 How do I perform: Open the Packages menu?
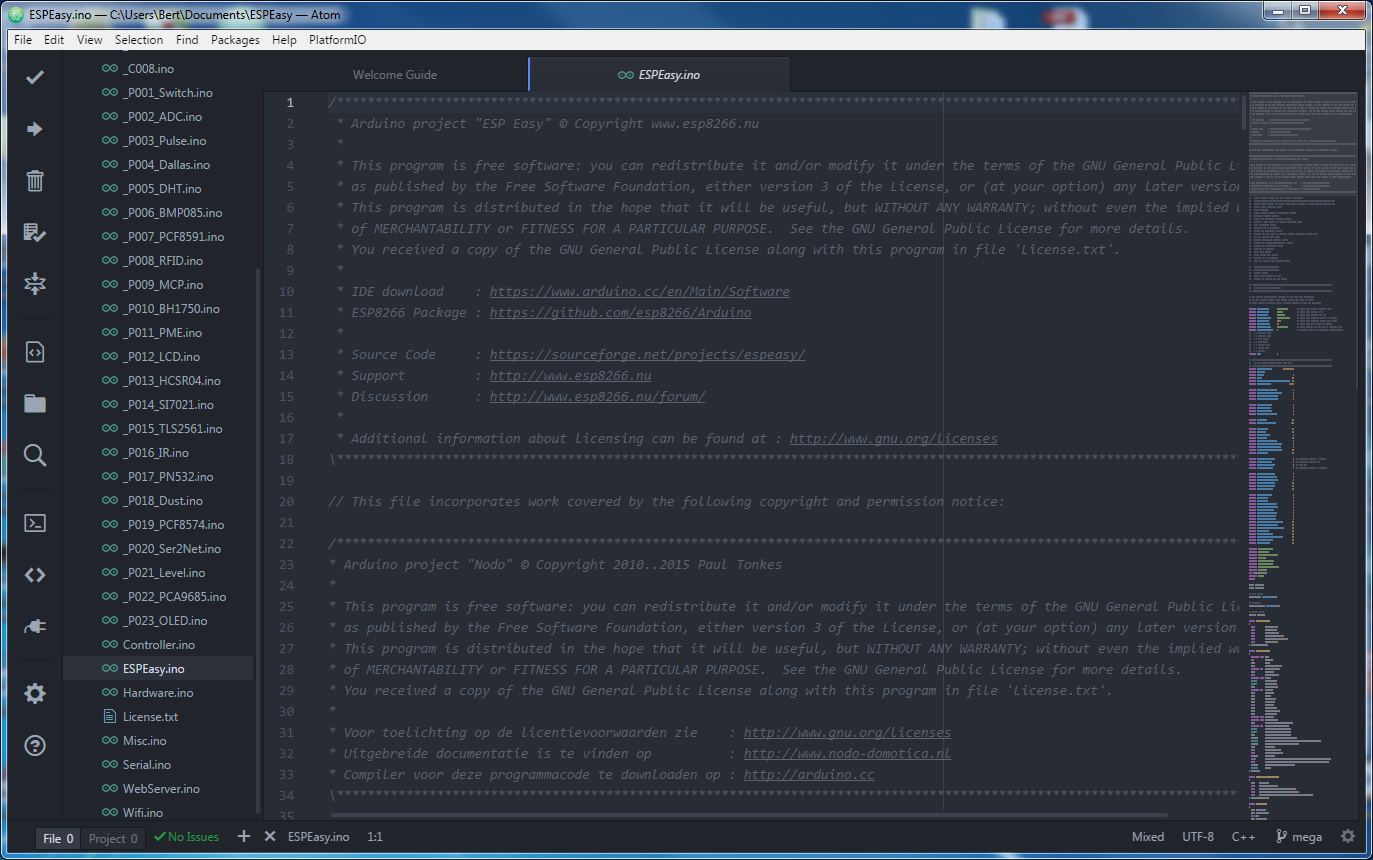tap(235, 40)
